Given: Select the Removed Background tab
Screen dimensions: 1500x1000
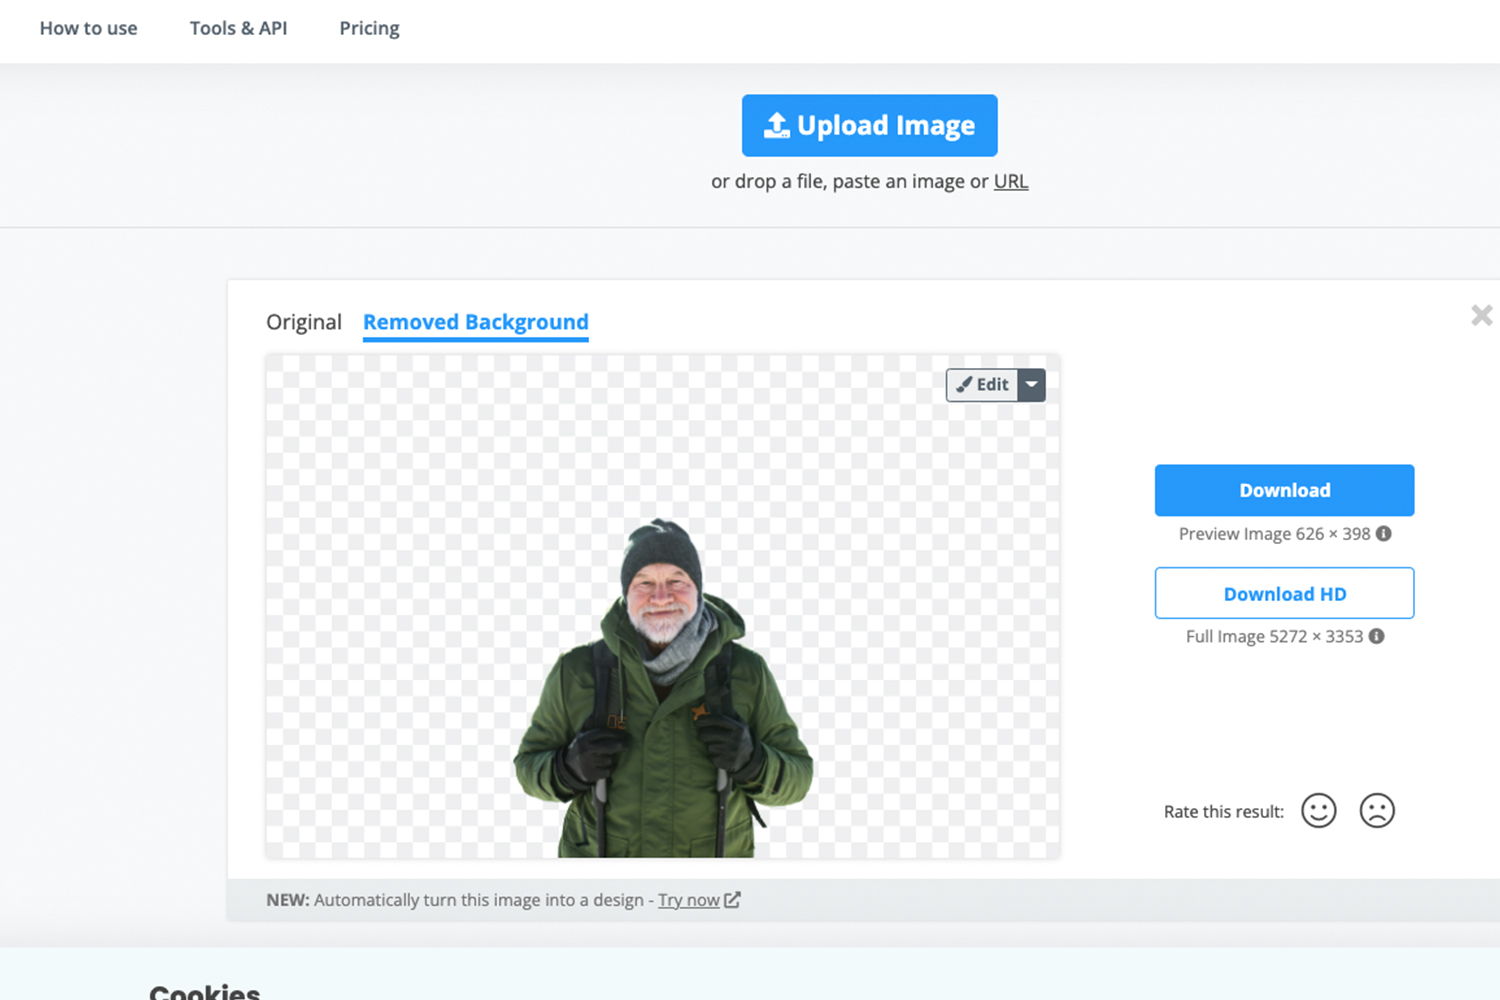Looking at the screenshot, I should [x=475, y=321].
